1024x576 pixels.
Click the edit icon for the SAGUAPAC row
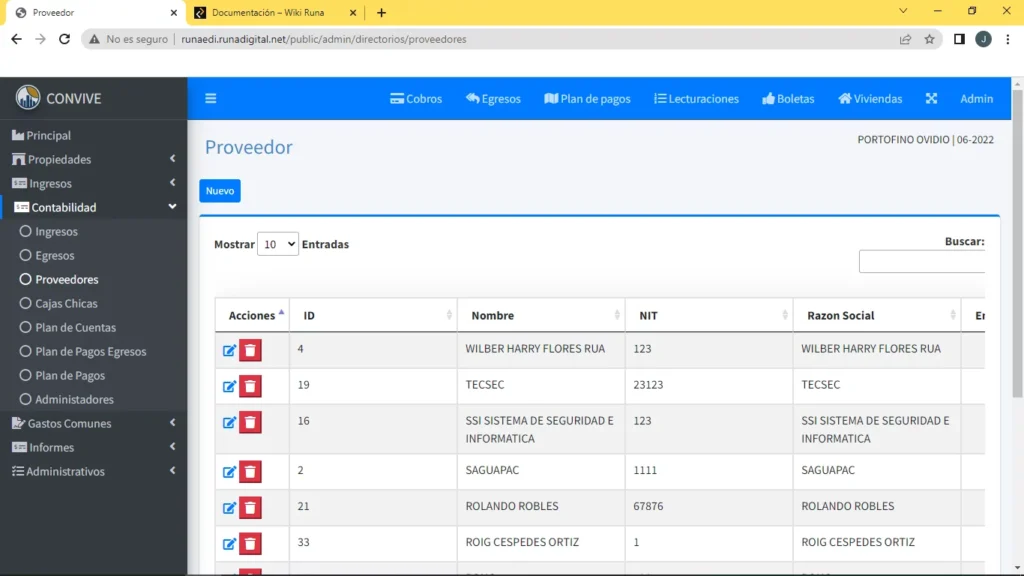(229, 472)
